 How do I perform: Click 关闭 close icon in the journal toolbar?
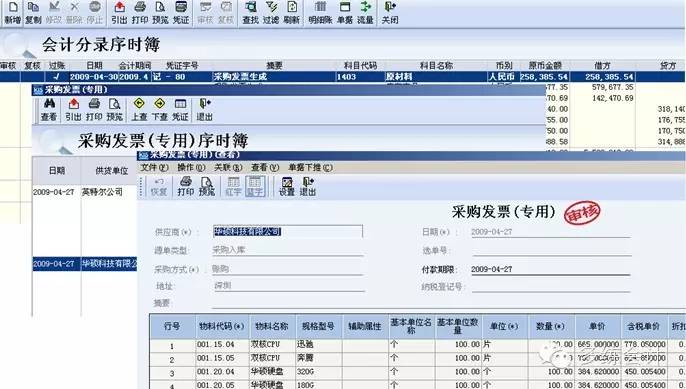[x=390, y=12]
